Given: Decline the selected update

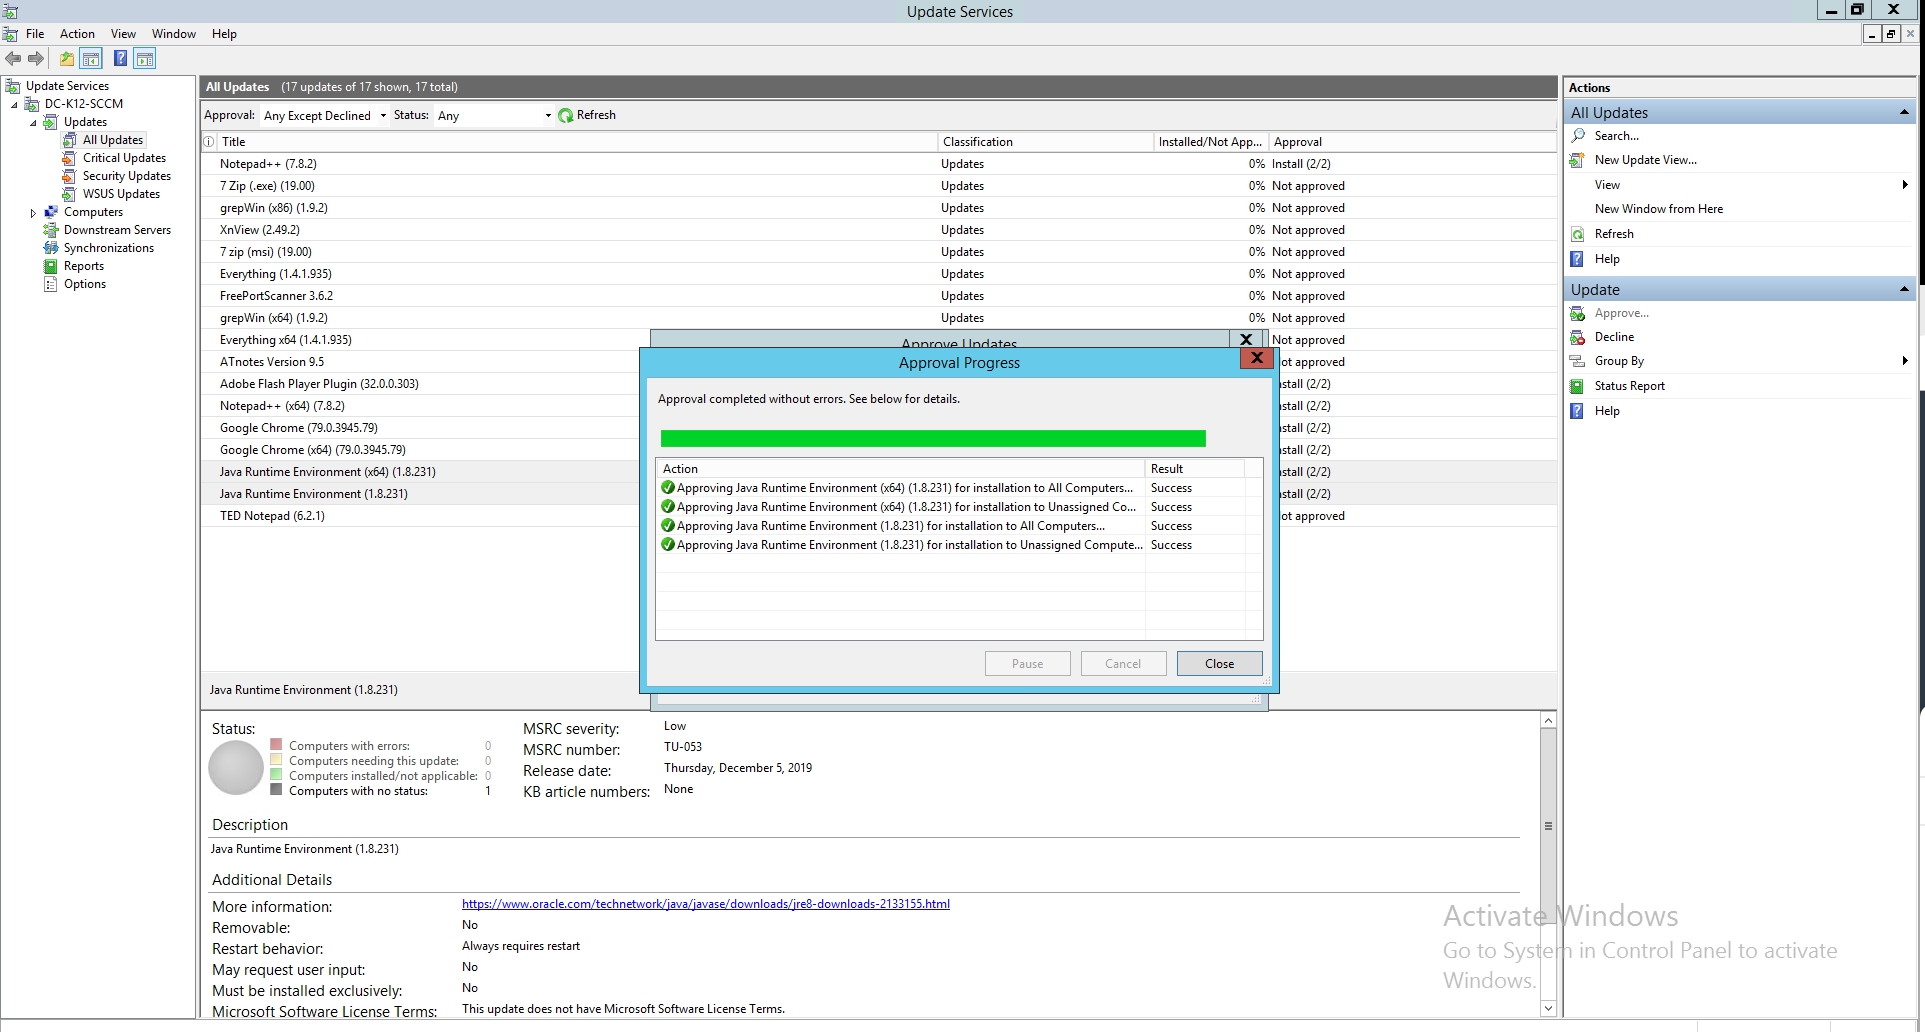Looking at the screenshot, I should click(x=1612, y=337).
